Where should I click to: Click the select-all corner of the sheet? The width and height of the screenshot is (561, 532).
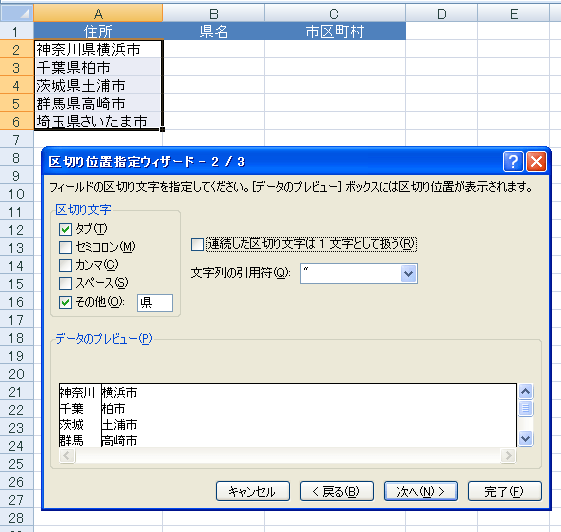pos(17,13)
